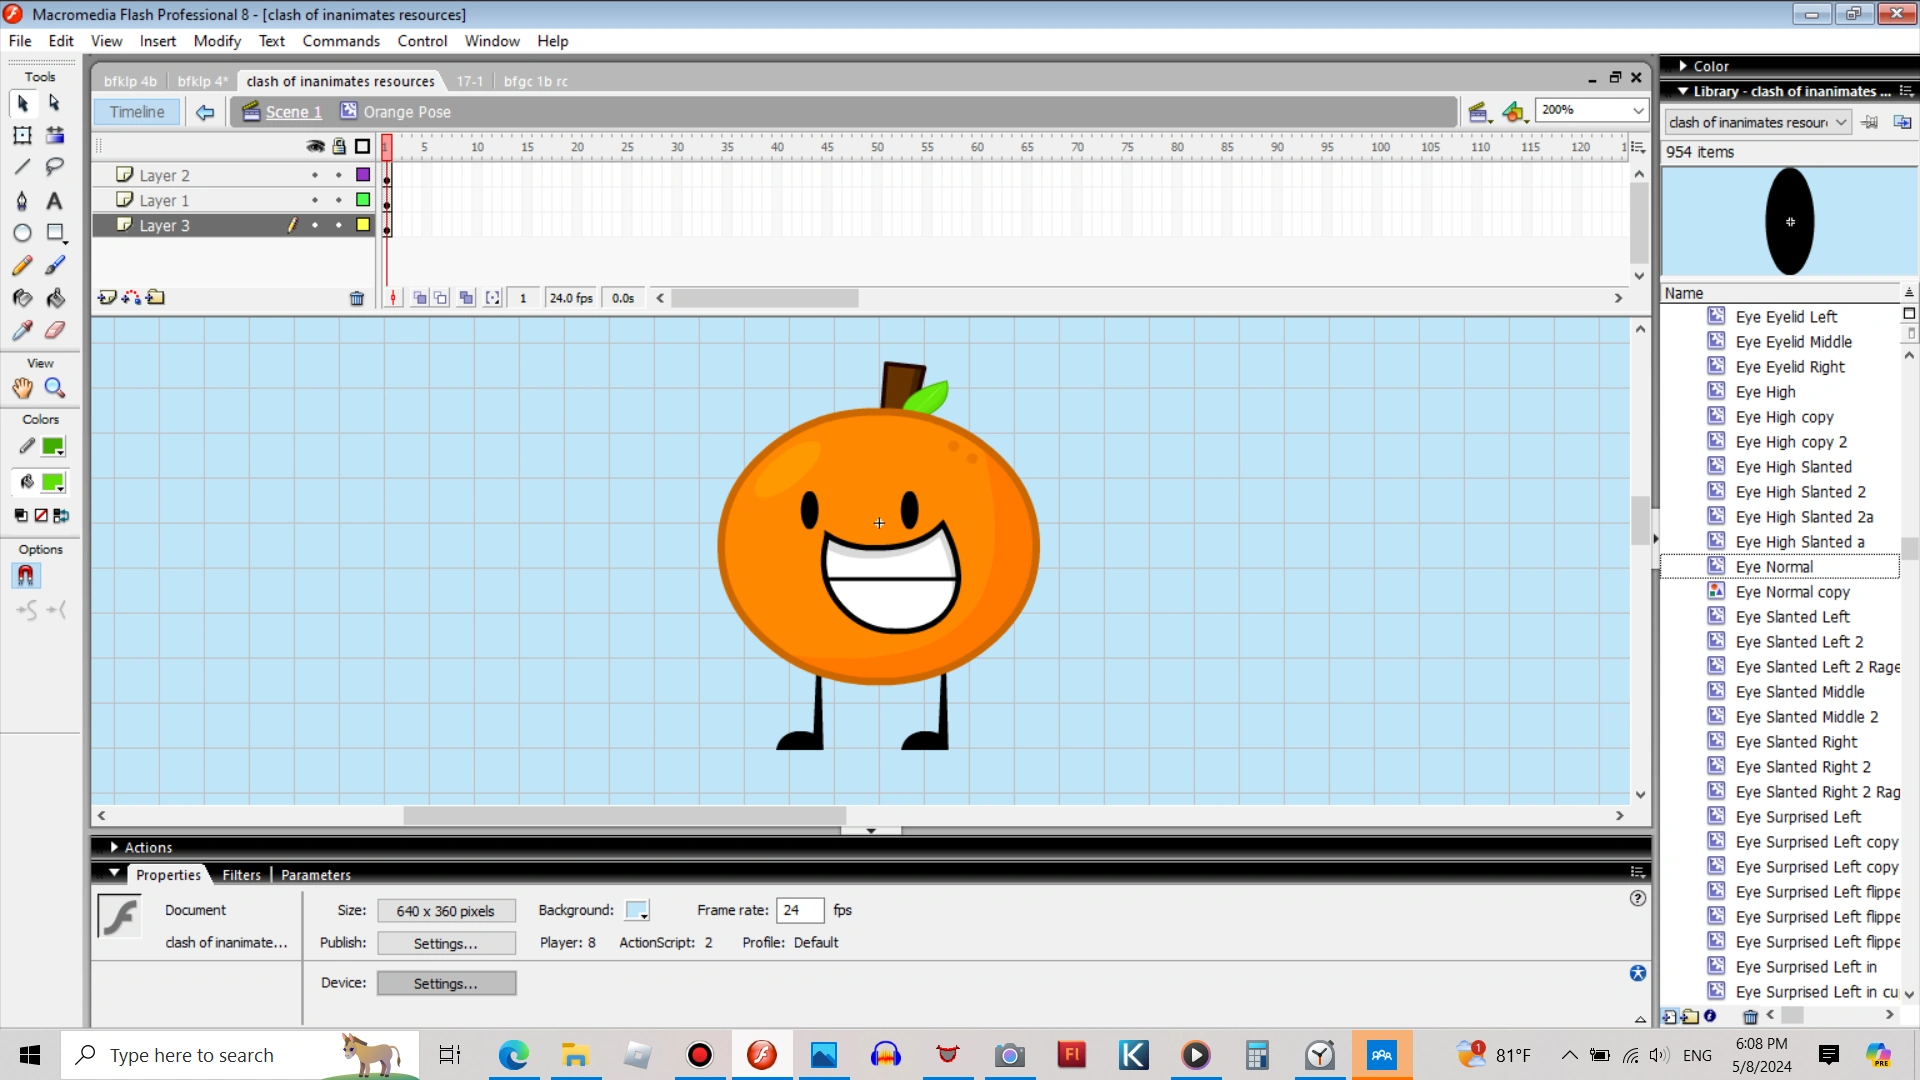Screen dimensions: 1920x1080
Task: Select the Zoom magnifier tool
Action: (x=55, y=388)
